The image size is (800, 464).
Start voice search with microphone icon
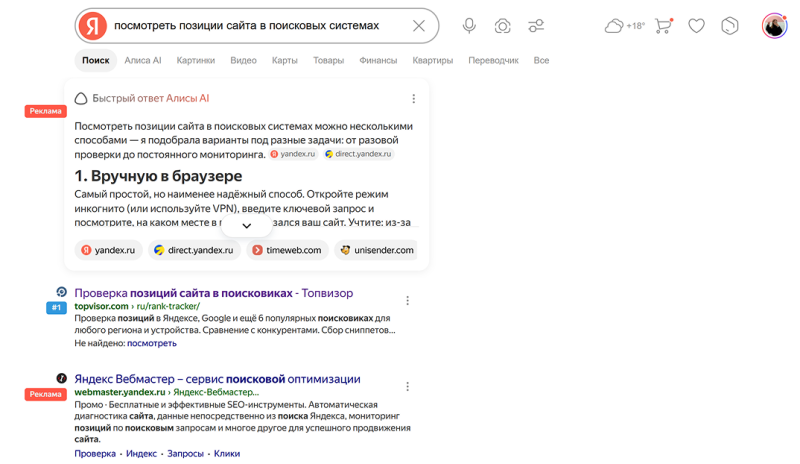469,26
